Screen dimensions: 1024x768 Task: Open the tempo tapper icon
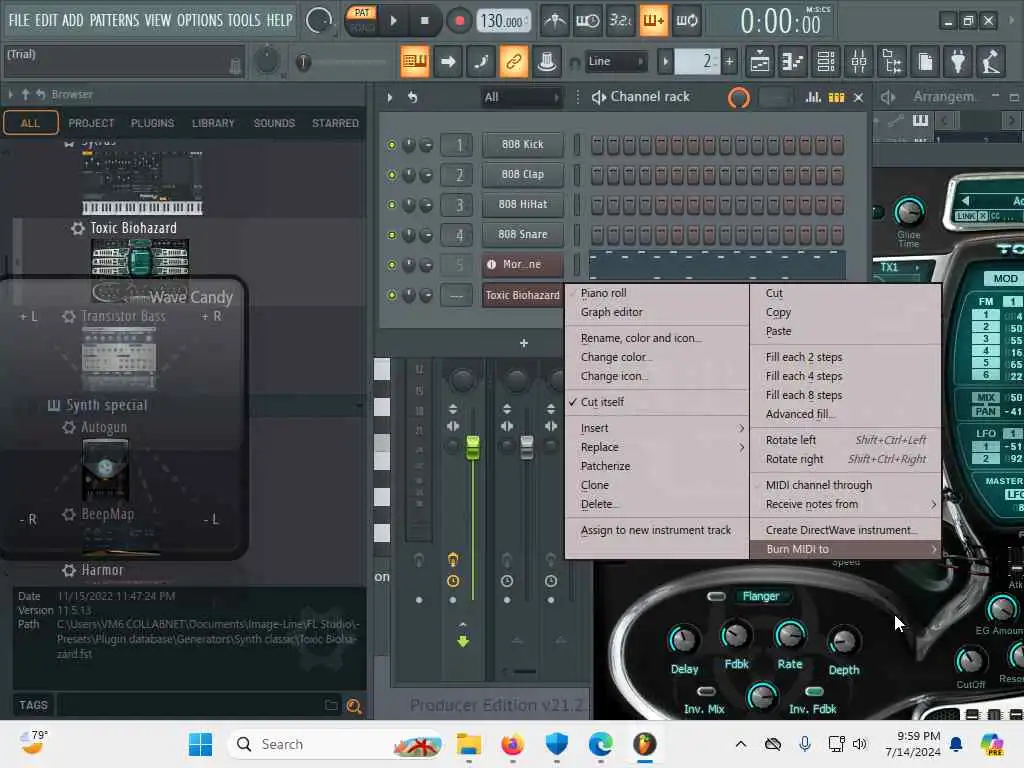pos(991,62)
